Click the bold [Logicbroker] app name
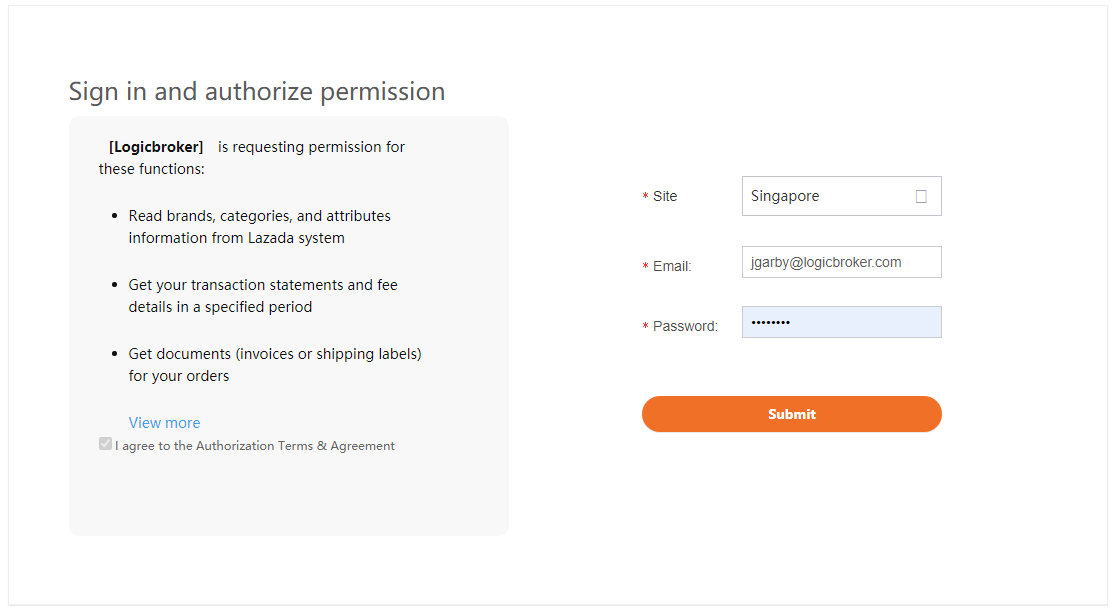The height and width of the screenshot is (610, 1112). pyautogui.click(x=156, y=147)
